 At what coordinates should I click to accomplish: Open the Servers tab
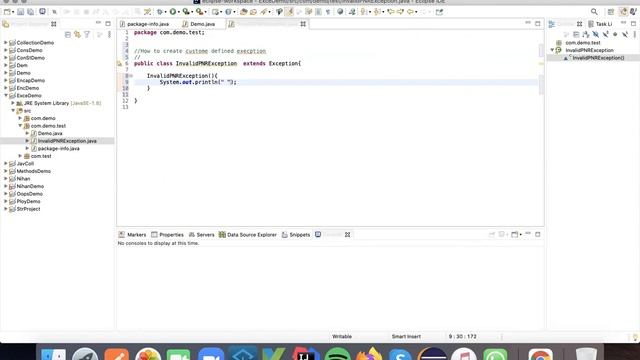coord(201,235)
